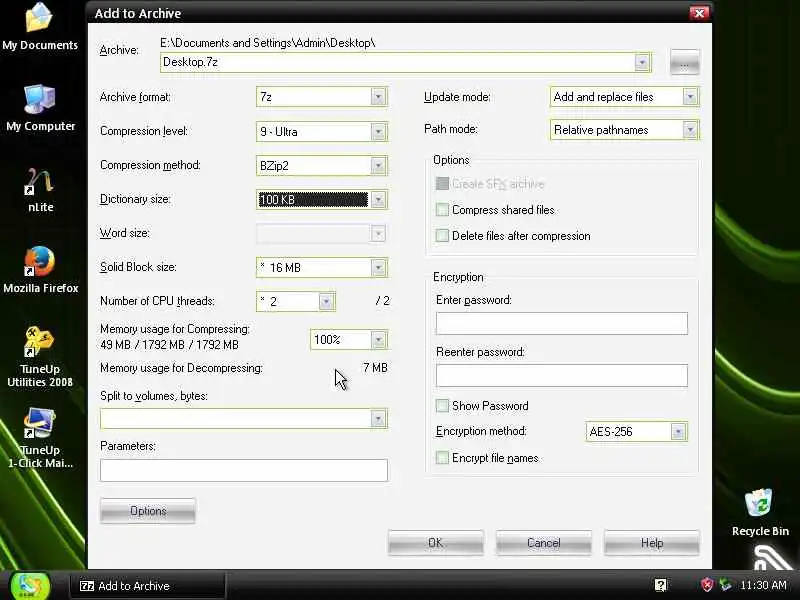Enable Delete files after compression
Viewport: 800px width, 600px height.
[442, 236]
